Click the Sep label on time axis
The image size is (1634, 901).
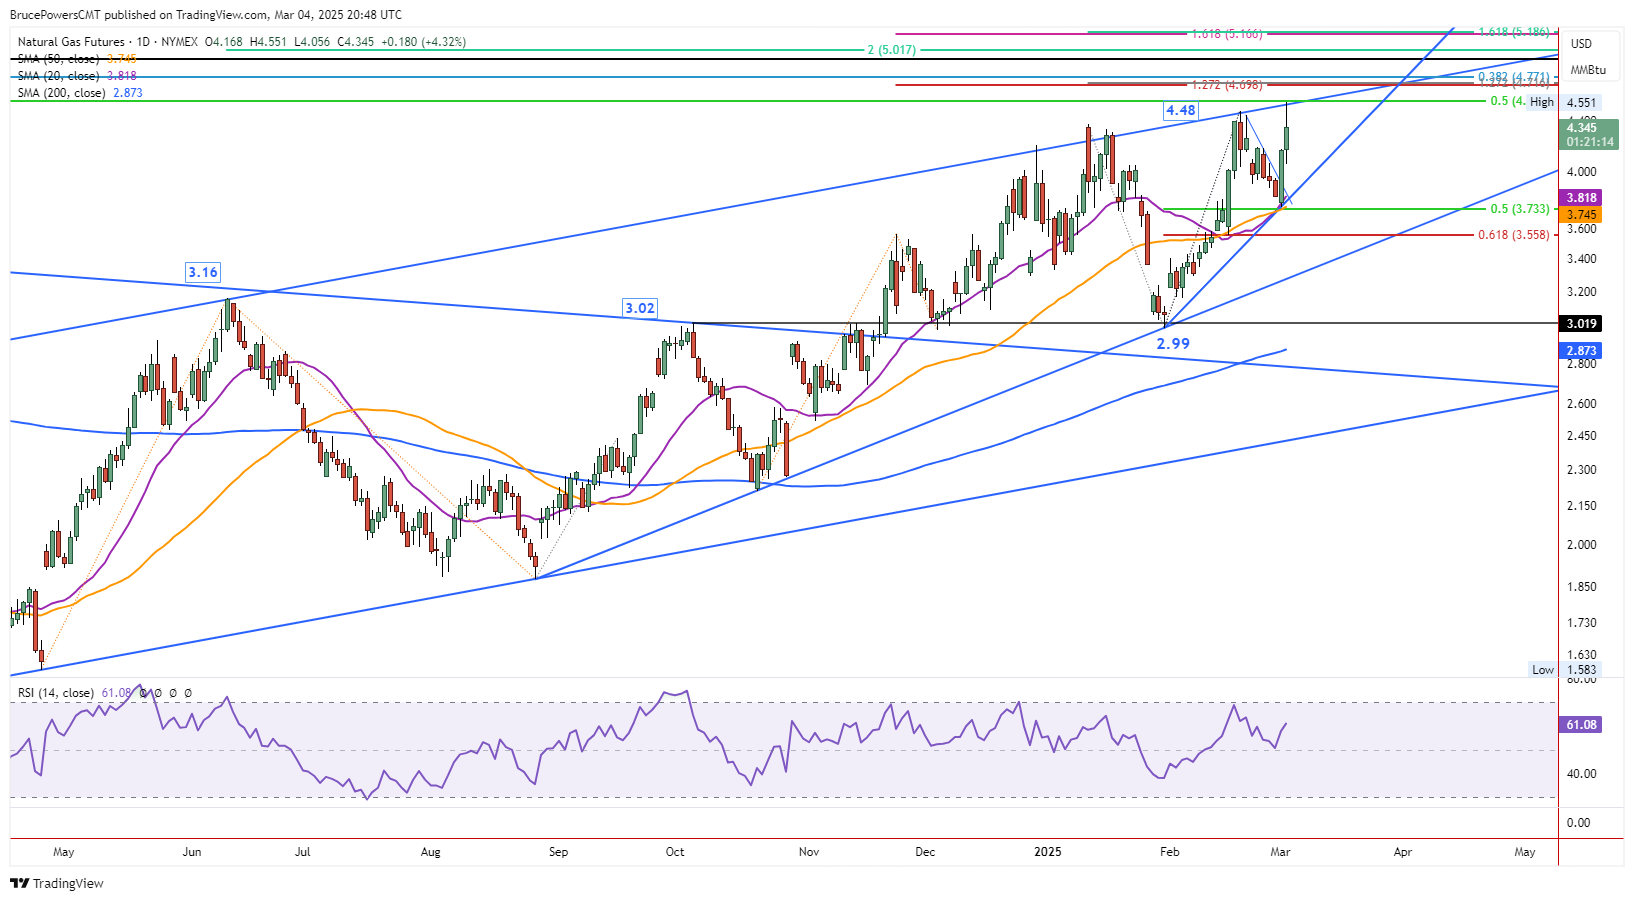[558, 852]
